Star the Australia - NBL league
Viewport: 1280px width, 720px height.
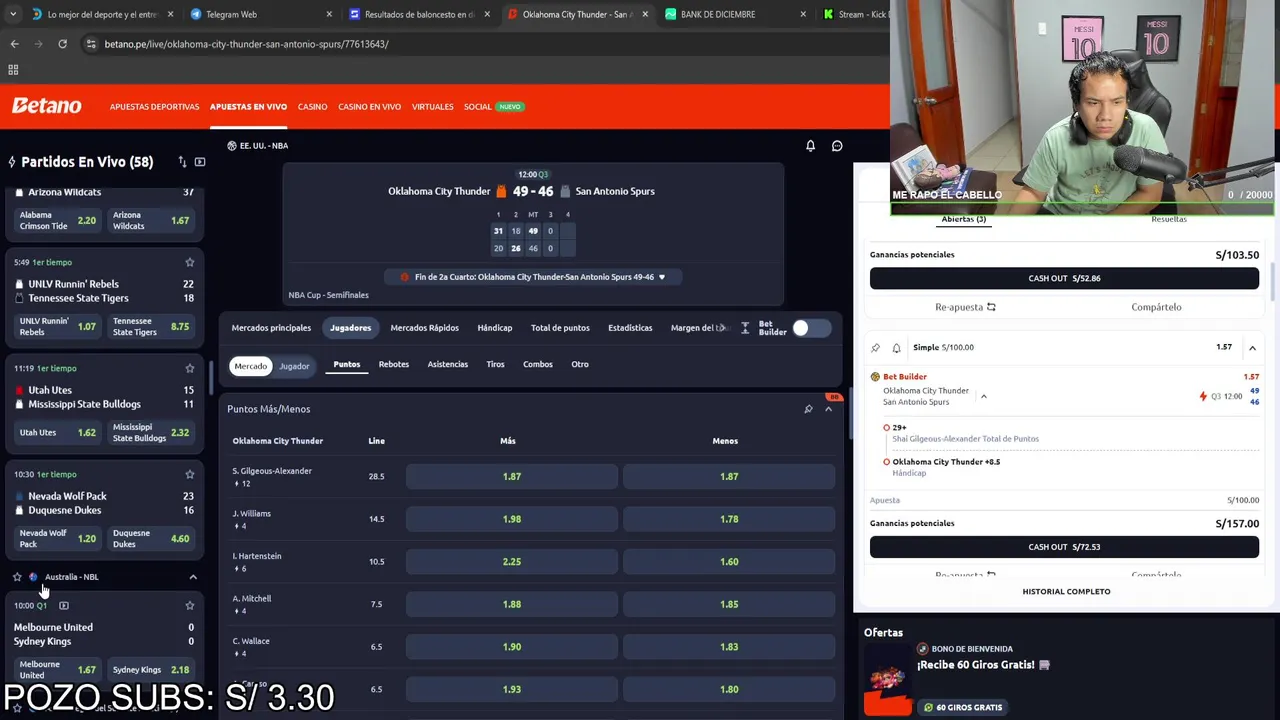click(x=17, y=577)
